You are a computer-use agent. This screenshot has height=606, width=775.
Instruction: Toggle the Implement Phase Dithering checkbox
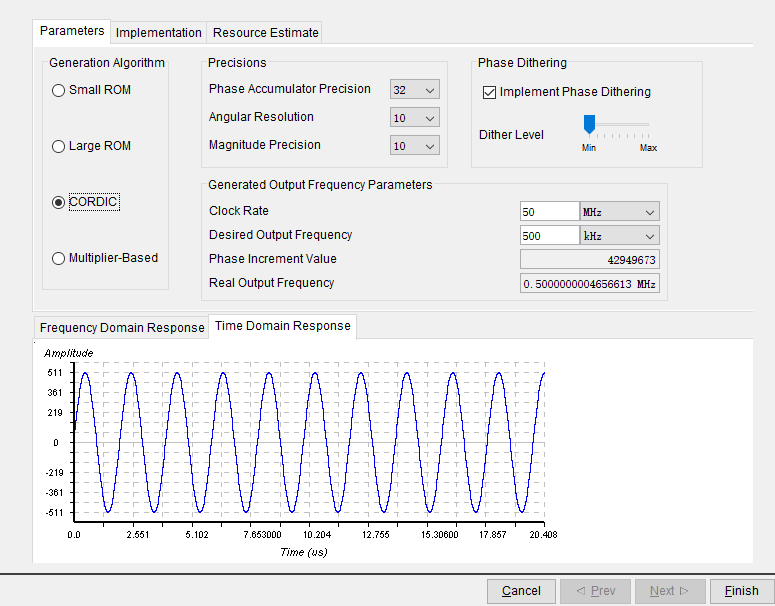pos(489,92)
